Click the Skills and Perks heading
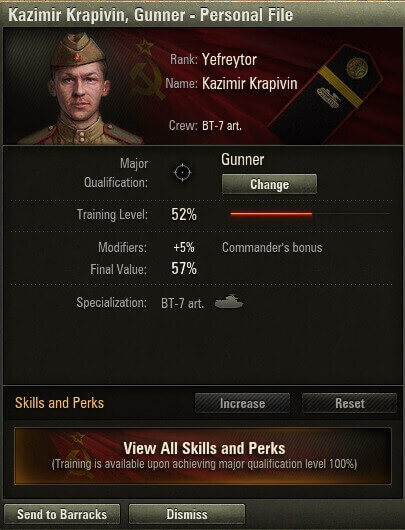The height and width of the screenshot is (530, 405). [59, 403]
